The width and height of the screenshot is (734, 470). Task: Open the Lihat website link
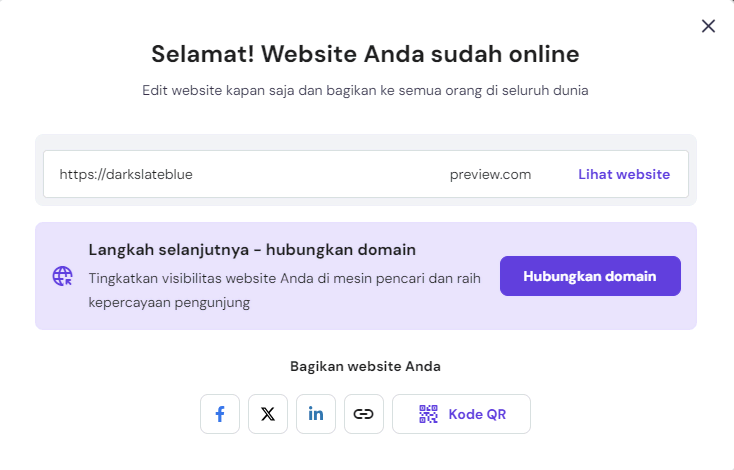(624, 174)
